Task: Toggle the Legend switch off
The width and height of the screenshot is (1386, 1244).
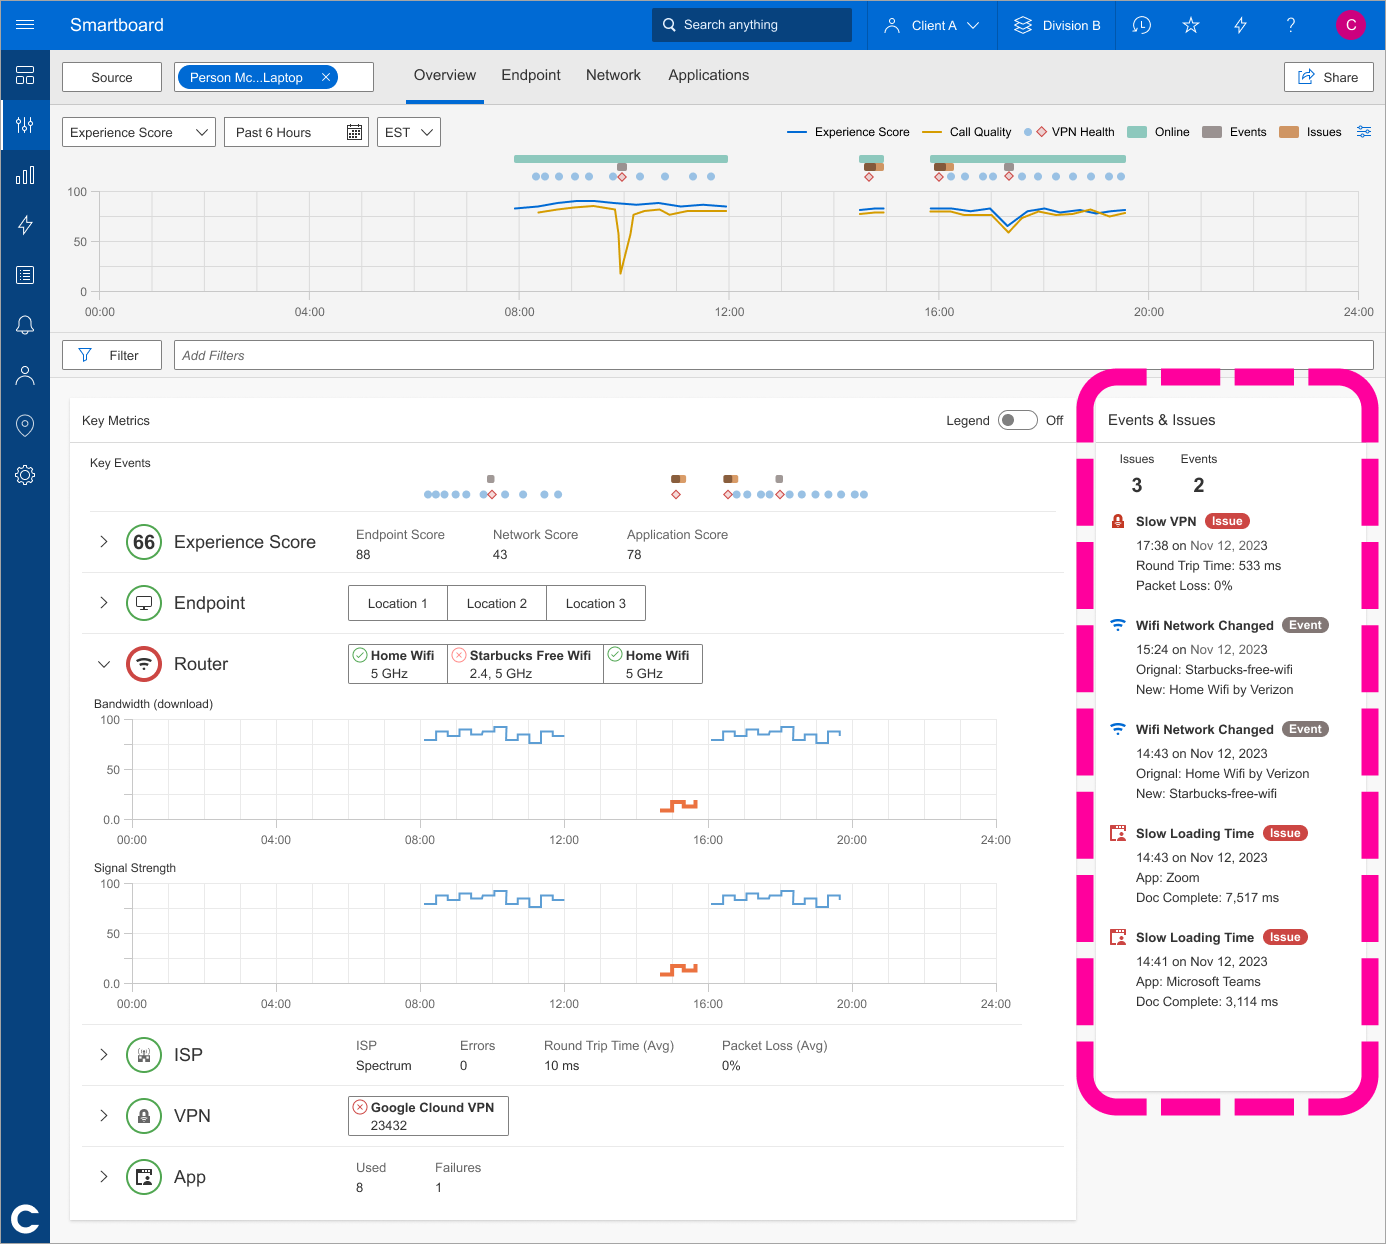Action: pos(1017,420)
